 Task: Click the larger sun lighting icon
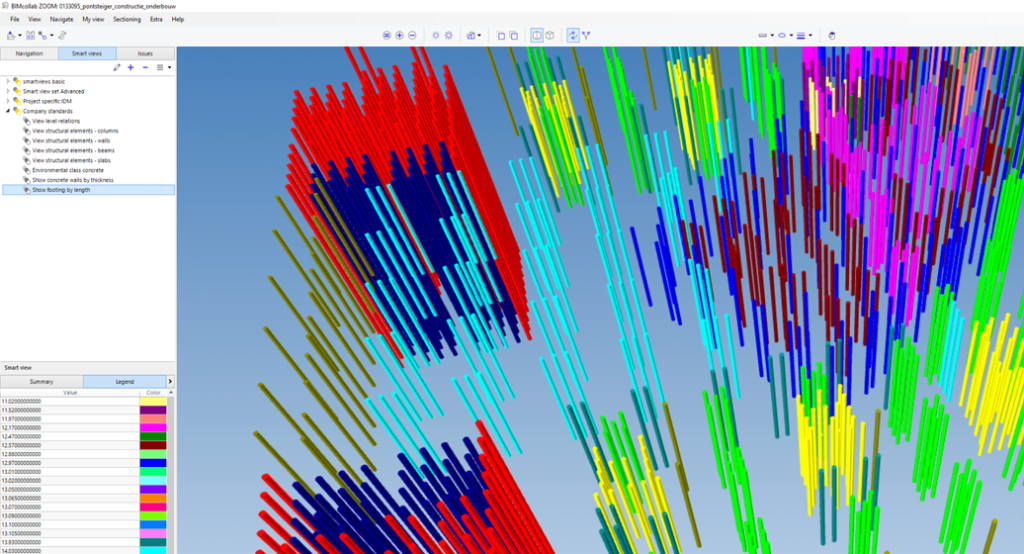pos(449,35)
